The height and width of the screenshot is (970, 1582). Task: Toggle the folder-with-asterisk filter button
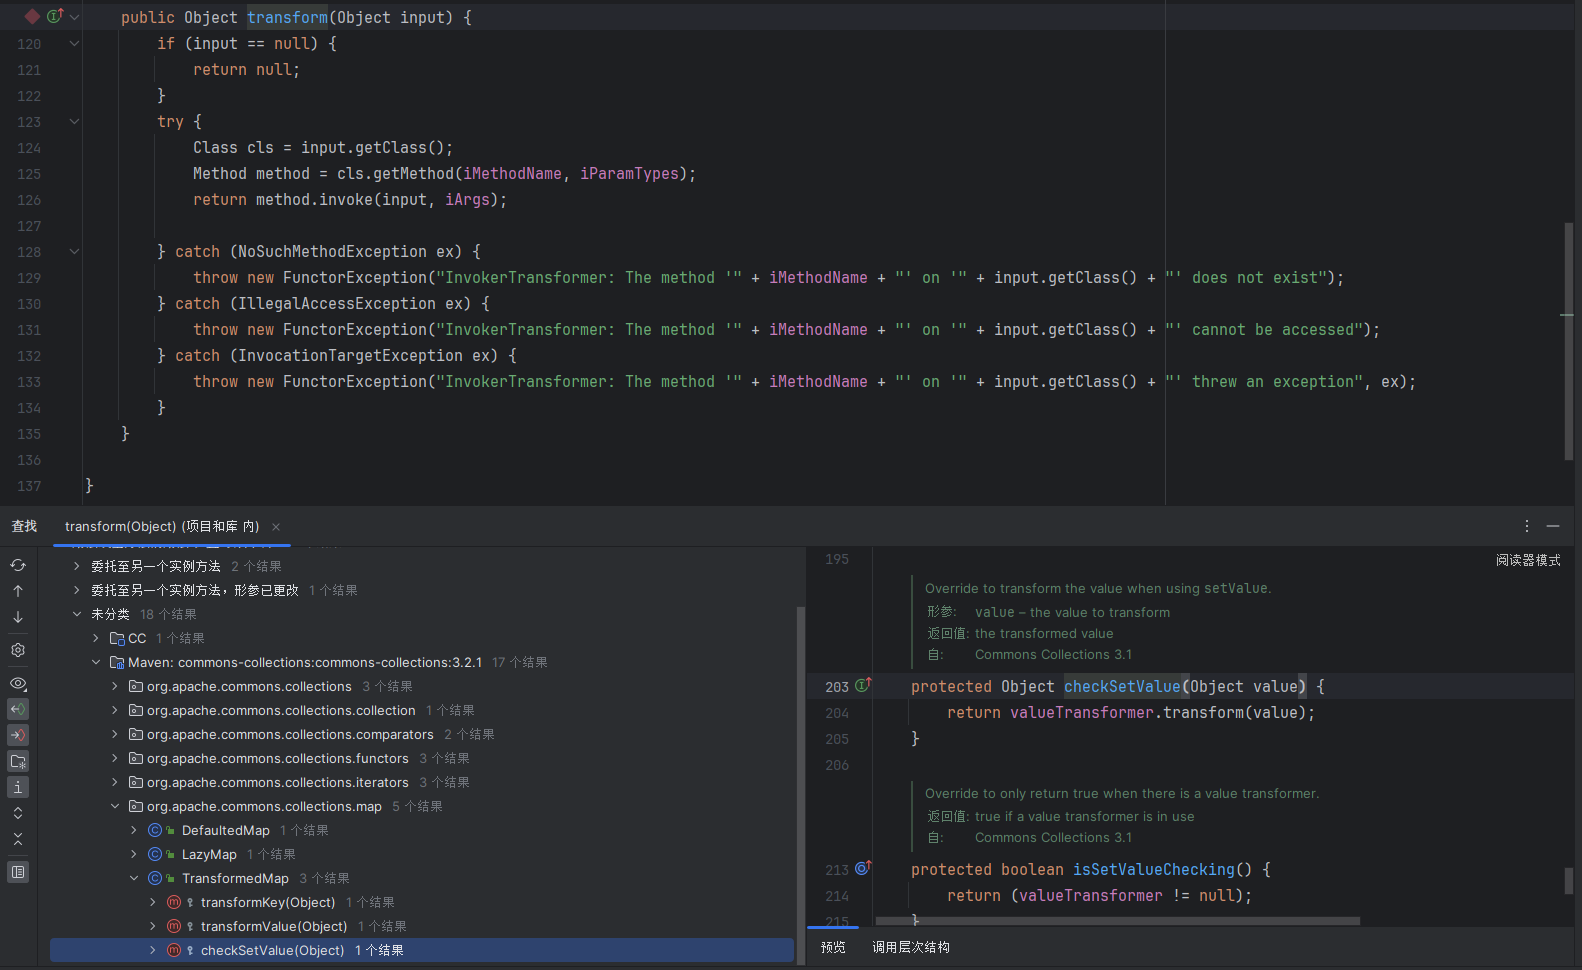(x=18, y=761)
